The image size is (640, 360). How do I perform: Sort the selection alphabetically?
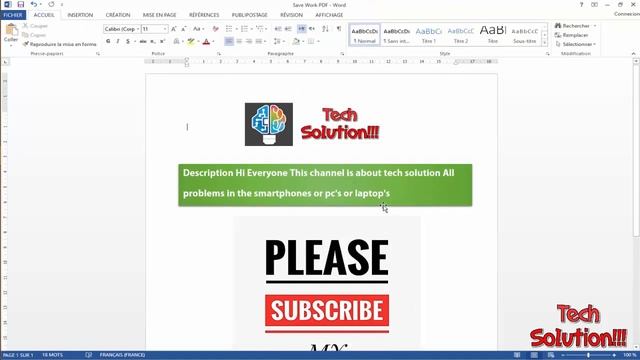click(x=325, y=29)
